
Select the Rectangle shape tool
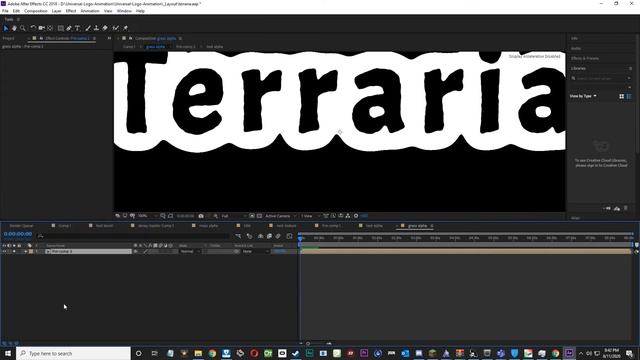[x=60, y=28]
